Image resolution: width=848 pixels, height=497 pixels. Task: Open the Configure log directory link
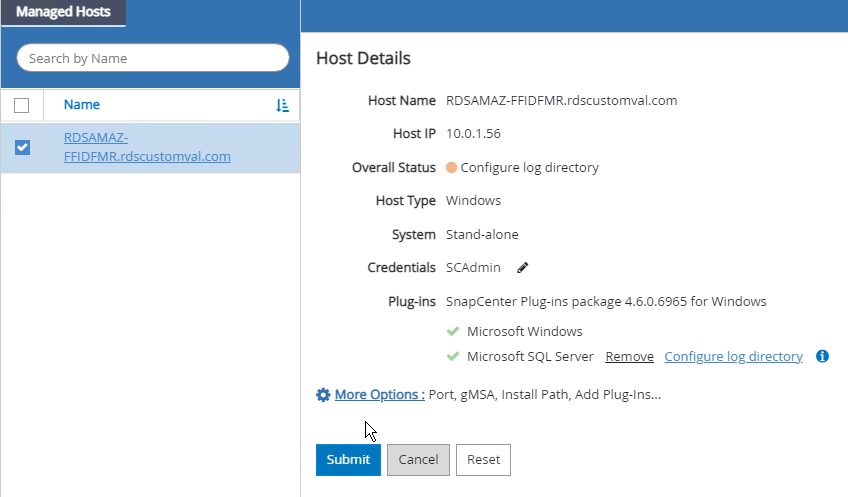pos(733,357)
